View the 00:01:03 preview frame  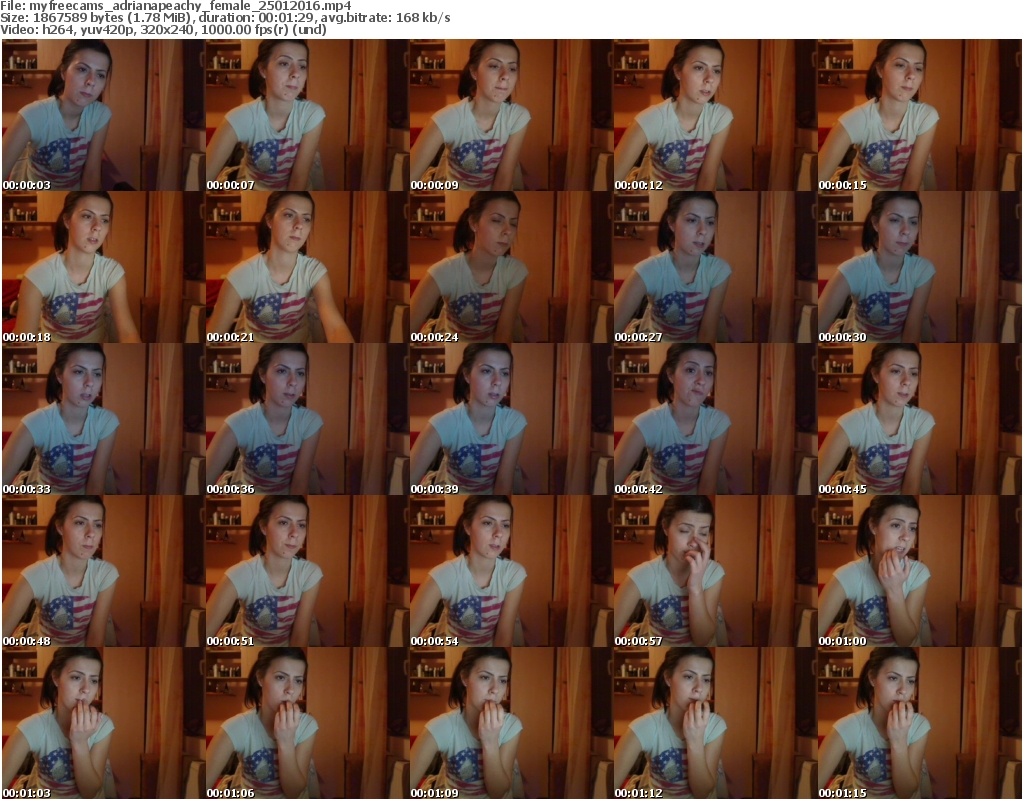(103, 723)
